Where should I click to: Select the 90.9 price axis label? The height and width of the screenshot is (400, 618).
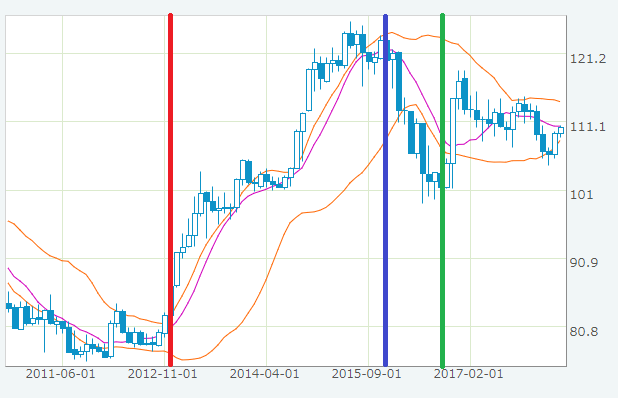[x=584, y=263]
